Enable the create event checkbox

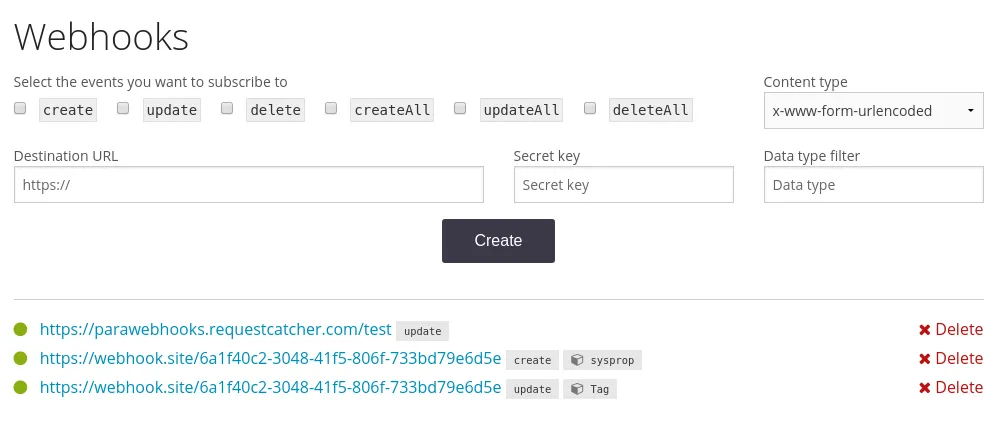20,108
